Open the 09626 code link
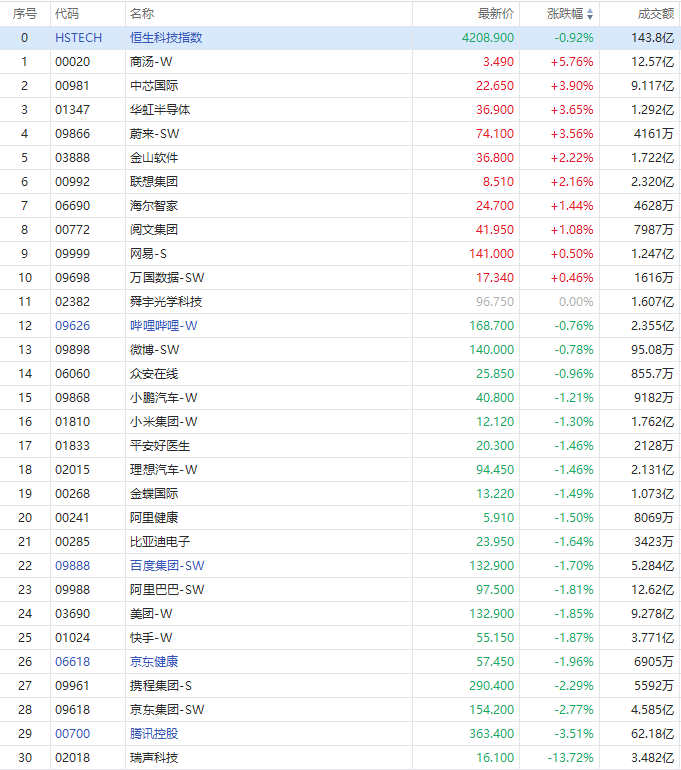 click(x=73, y=326)
